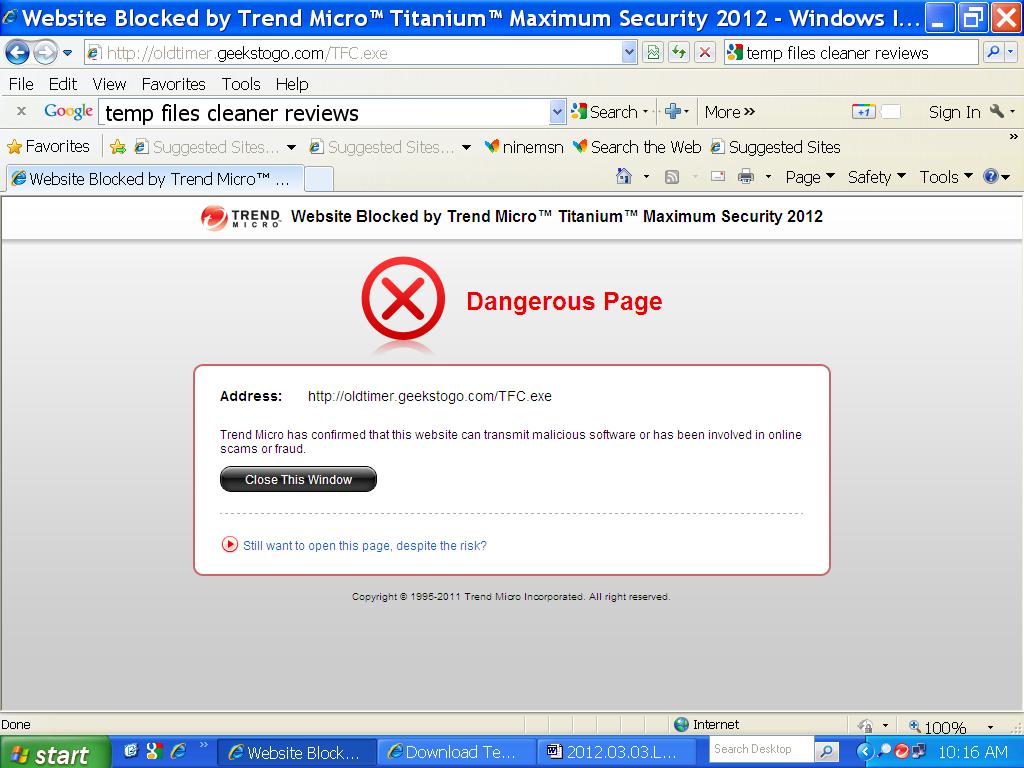Click the Home icon in command bar
Screen dimensions: 1024x768
624,176
